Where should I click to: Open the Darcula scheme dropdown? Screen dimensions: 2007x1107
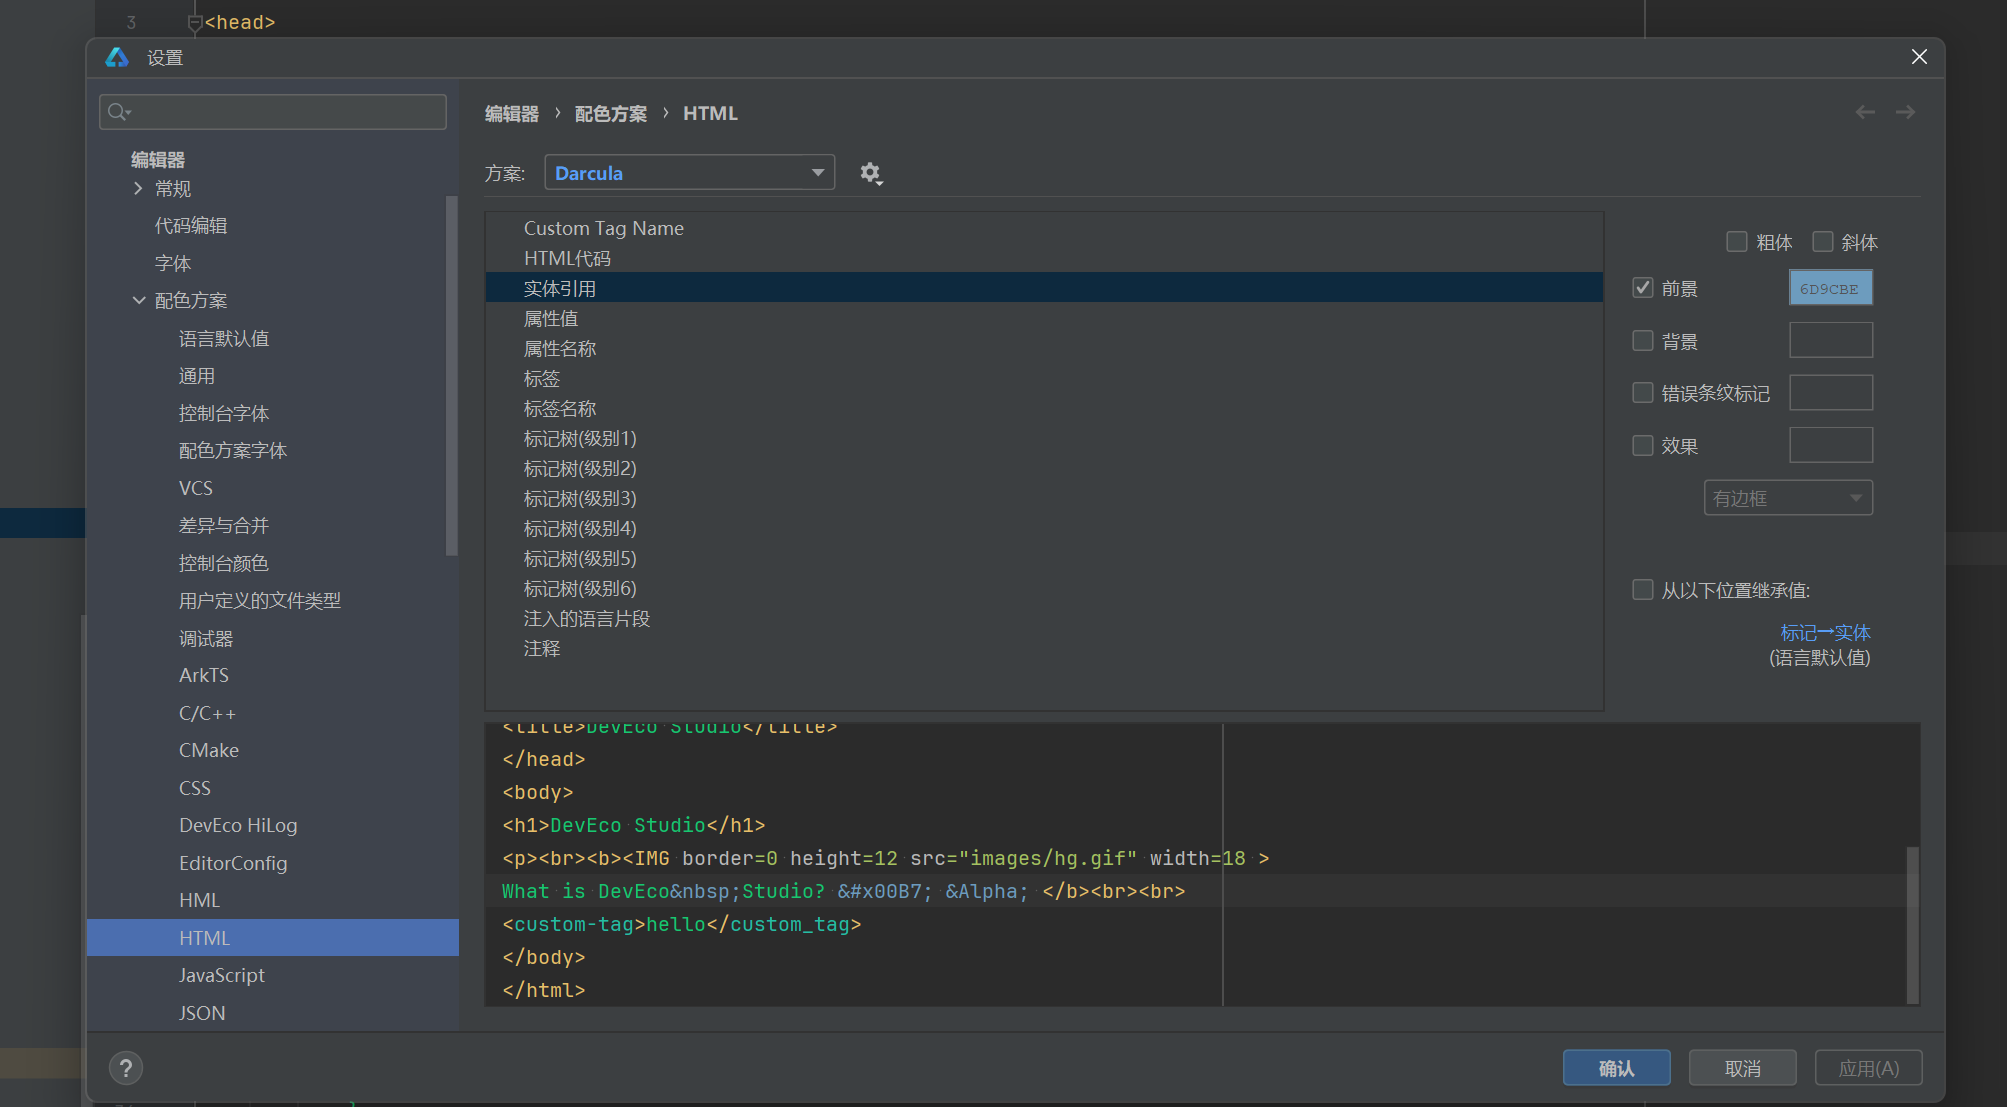690,173
